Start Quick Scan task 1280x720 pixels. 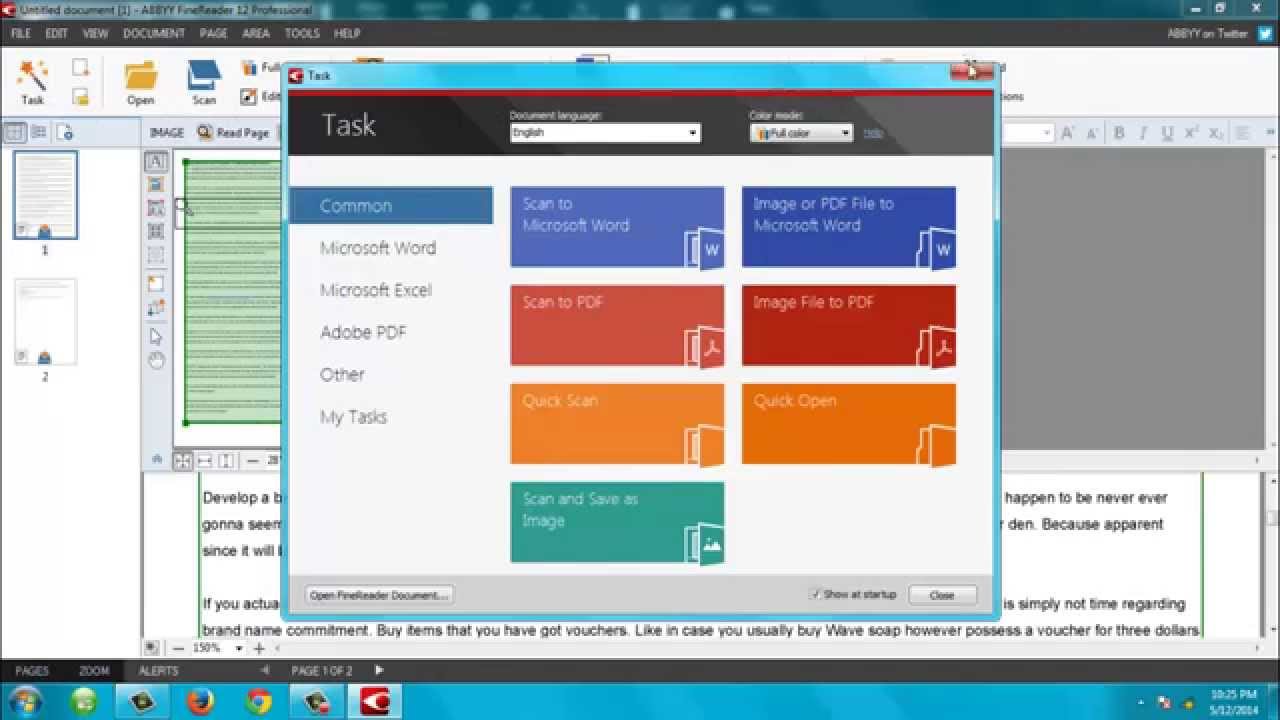pyautogui.click(x=617, y=424)
